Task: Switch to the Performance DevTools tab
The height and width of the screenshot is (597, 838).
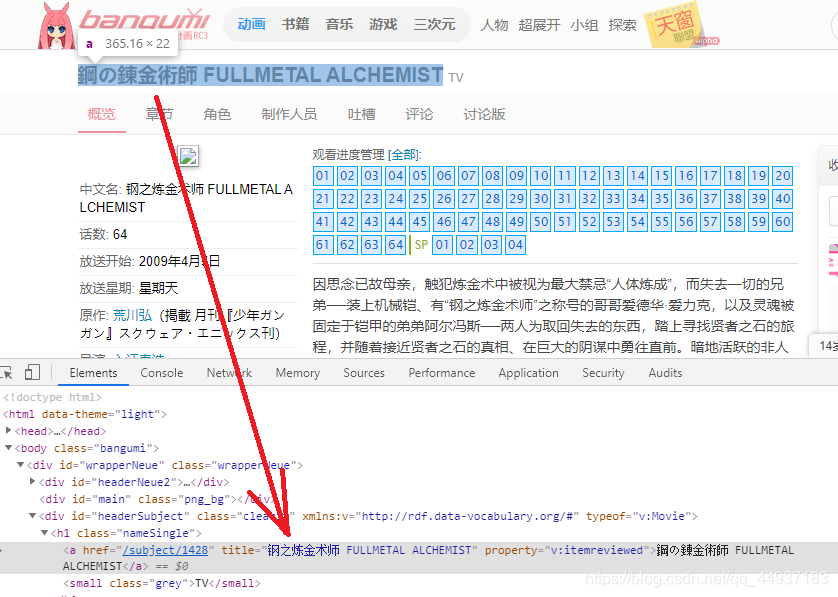Action: (x=441, y=373)
